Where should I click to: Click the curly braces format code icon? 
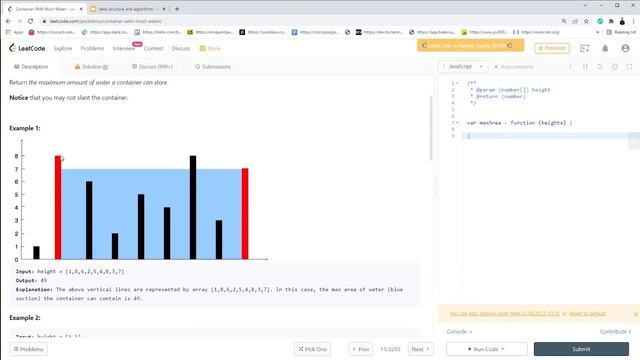[x=585, y=67]
